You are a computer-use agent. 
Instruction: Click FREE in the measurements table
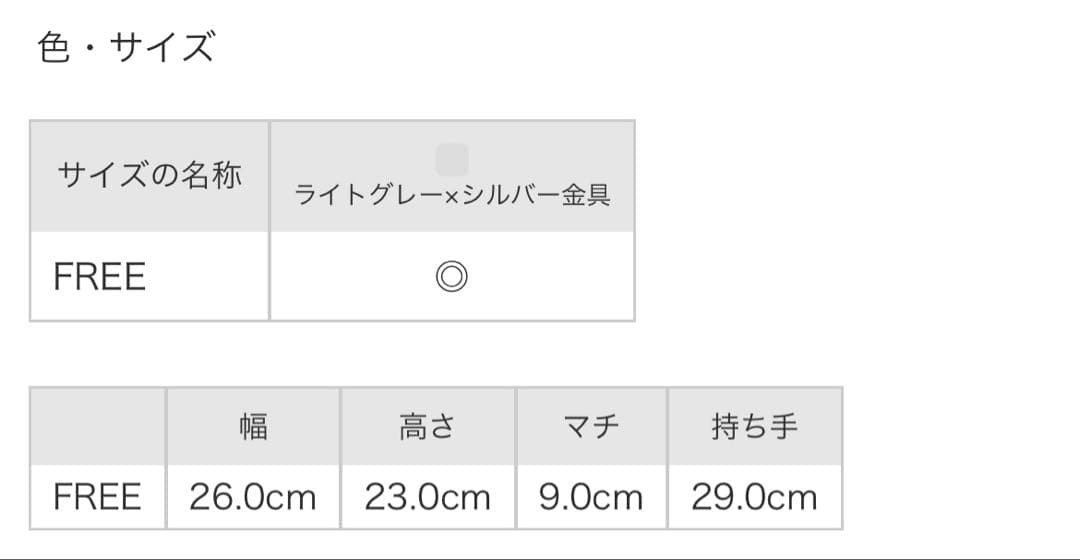click(98, 497)
